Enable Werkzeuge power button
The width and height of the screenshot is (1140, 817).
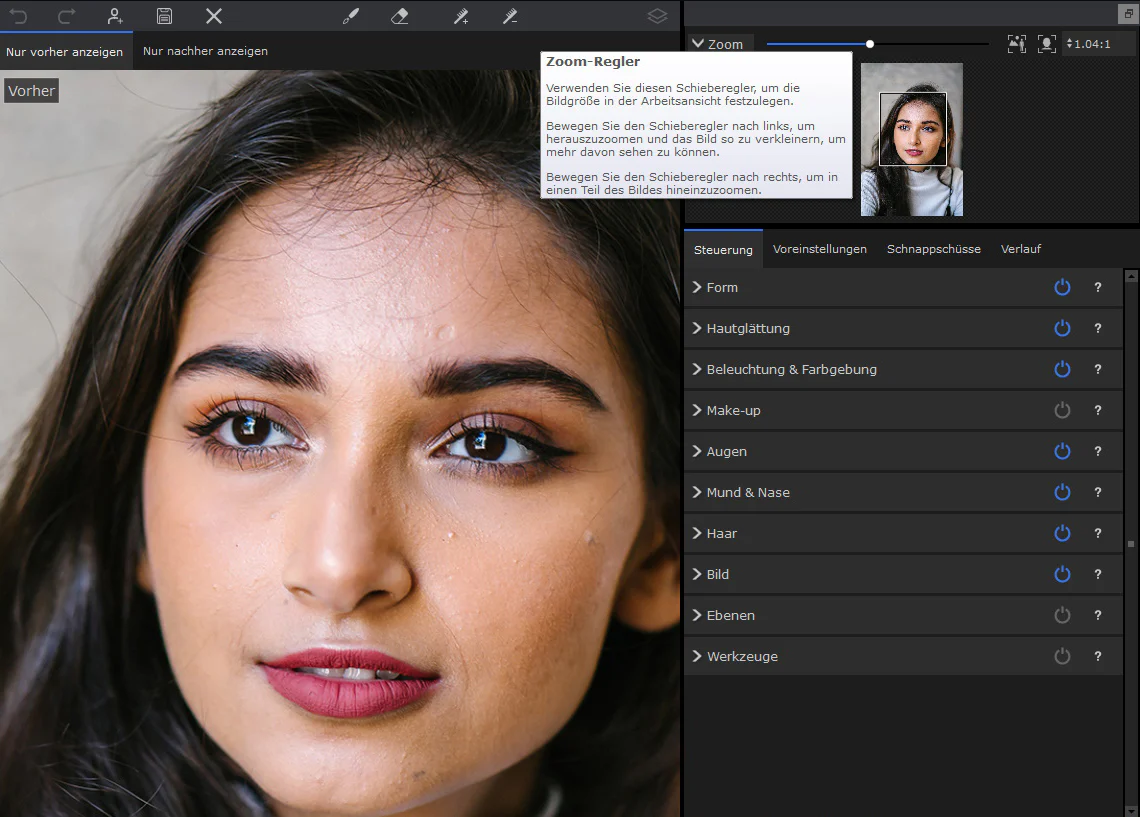pyautogui.click(x=1062, y=656)
